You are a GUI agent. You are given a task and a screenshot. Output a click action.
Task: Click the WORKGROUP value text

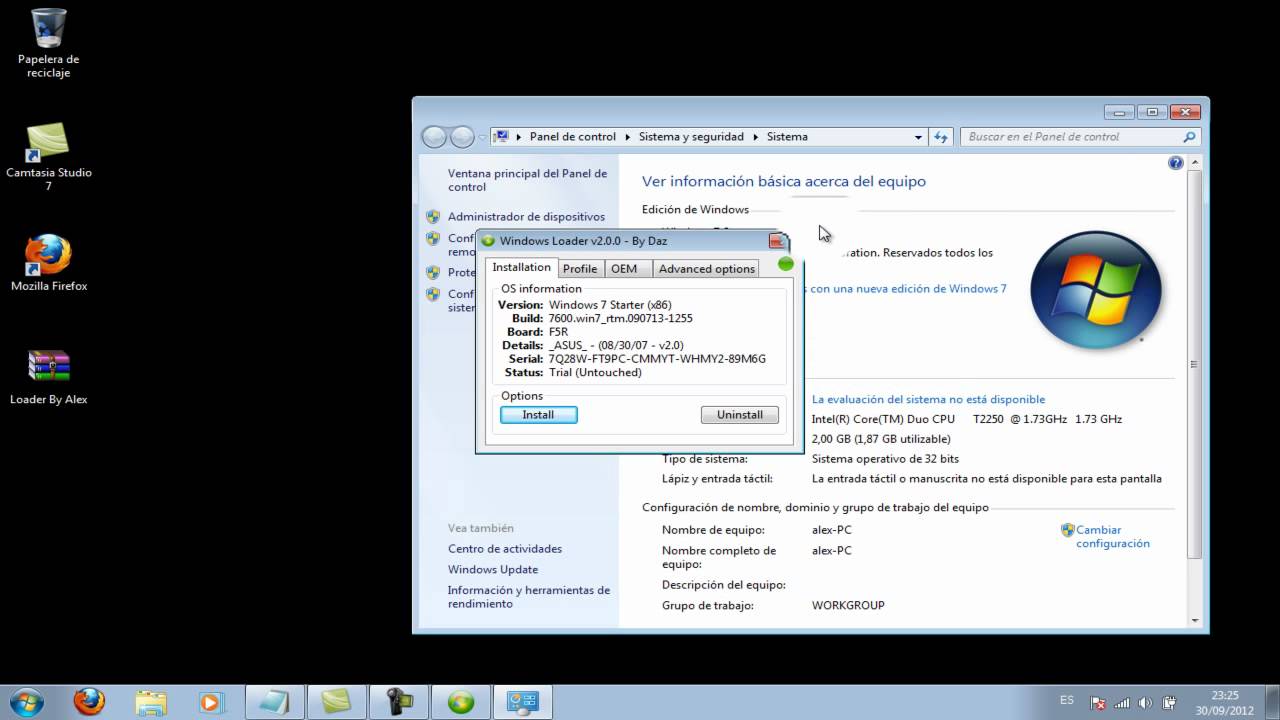(x=848, y=605)
